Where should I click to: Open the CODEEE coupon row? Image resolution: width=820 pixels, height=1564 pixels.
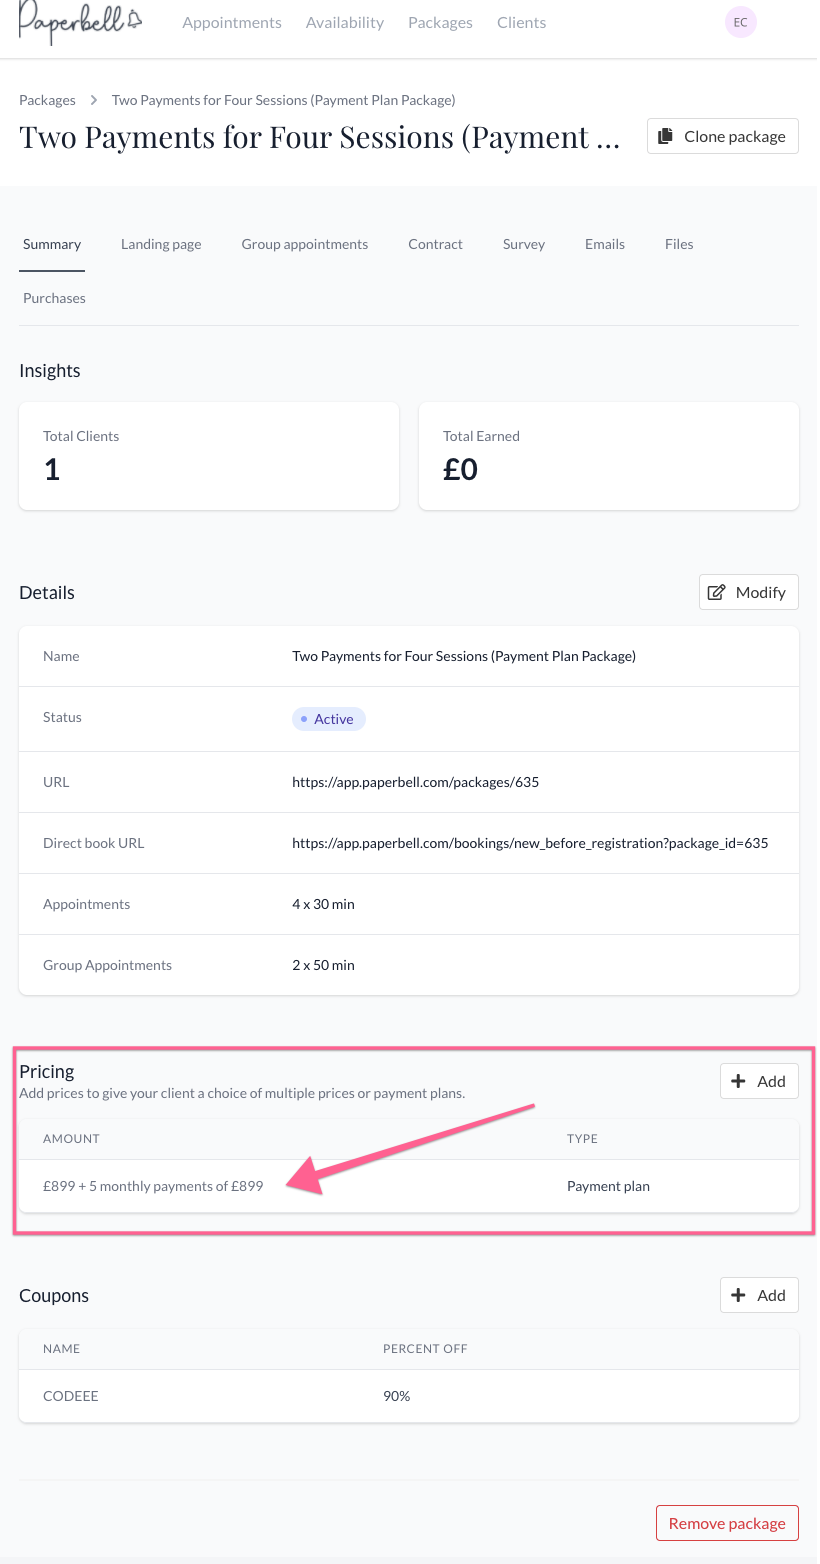point(71,1395)
